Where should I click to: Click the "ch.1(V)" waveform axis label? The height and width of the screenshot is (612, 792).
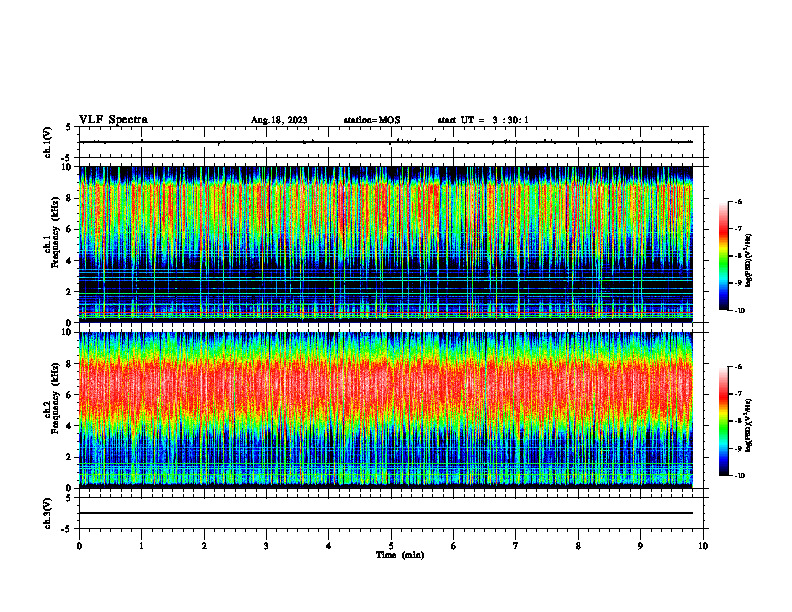click(47, 142)
